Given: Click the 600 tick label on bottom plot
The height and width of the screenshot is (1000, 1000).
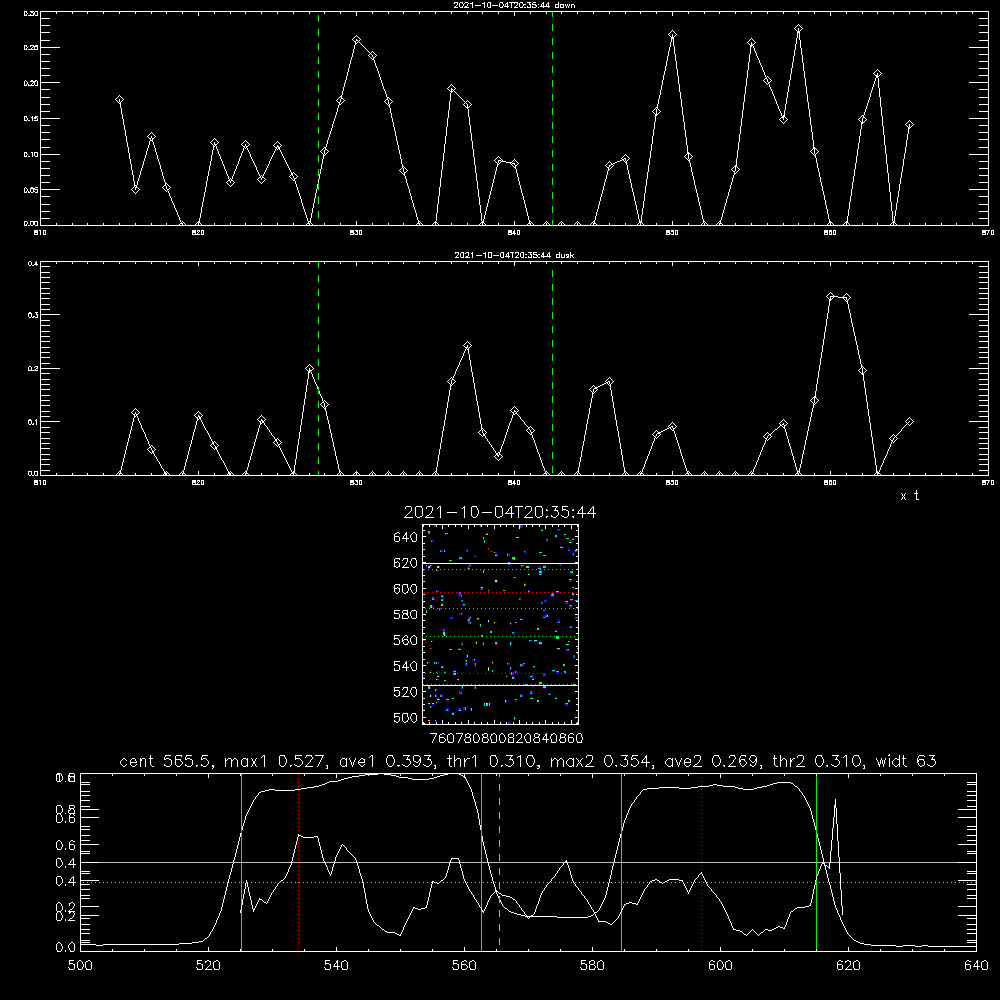Looking at the screenshot, I should coord(720,965).
